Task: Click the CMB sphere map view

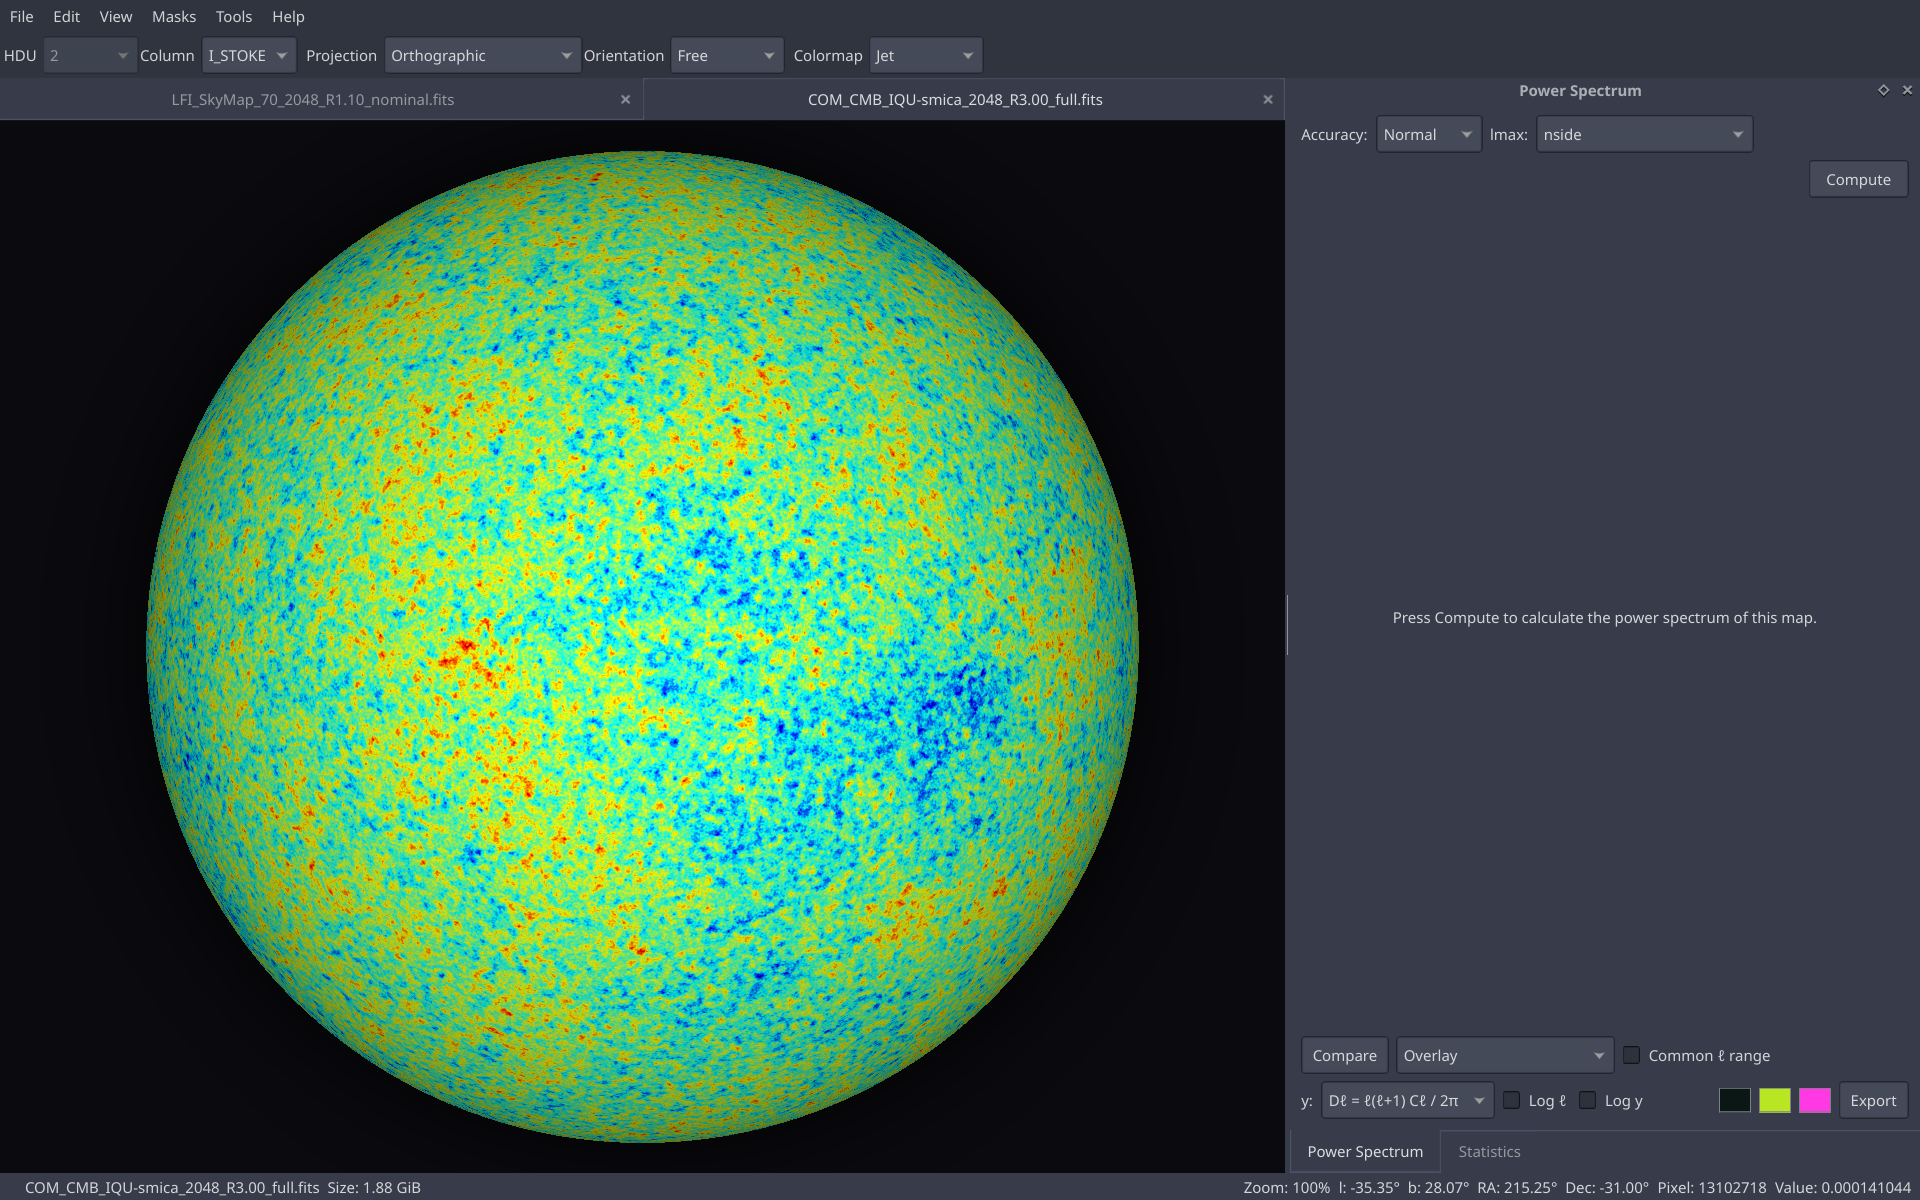Action: [x=642, y=646]
